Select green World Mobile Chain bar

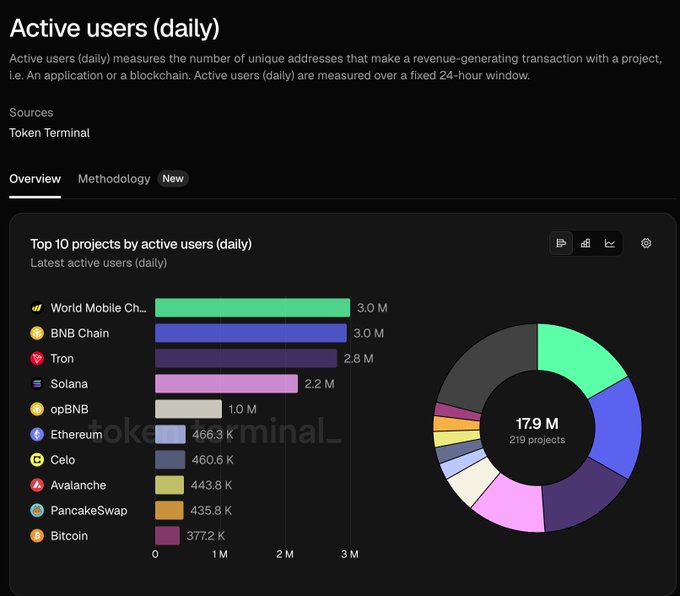252,308
